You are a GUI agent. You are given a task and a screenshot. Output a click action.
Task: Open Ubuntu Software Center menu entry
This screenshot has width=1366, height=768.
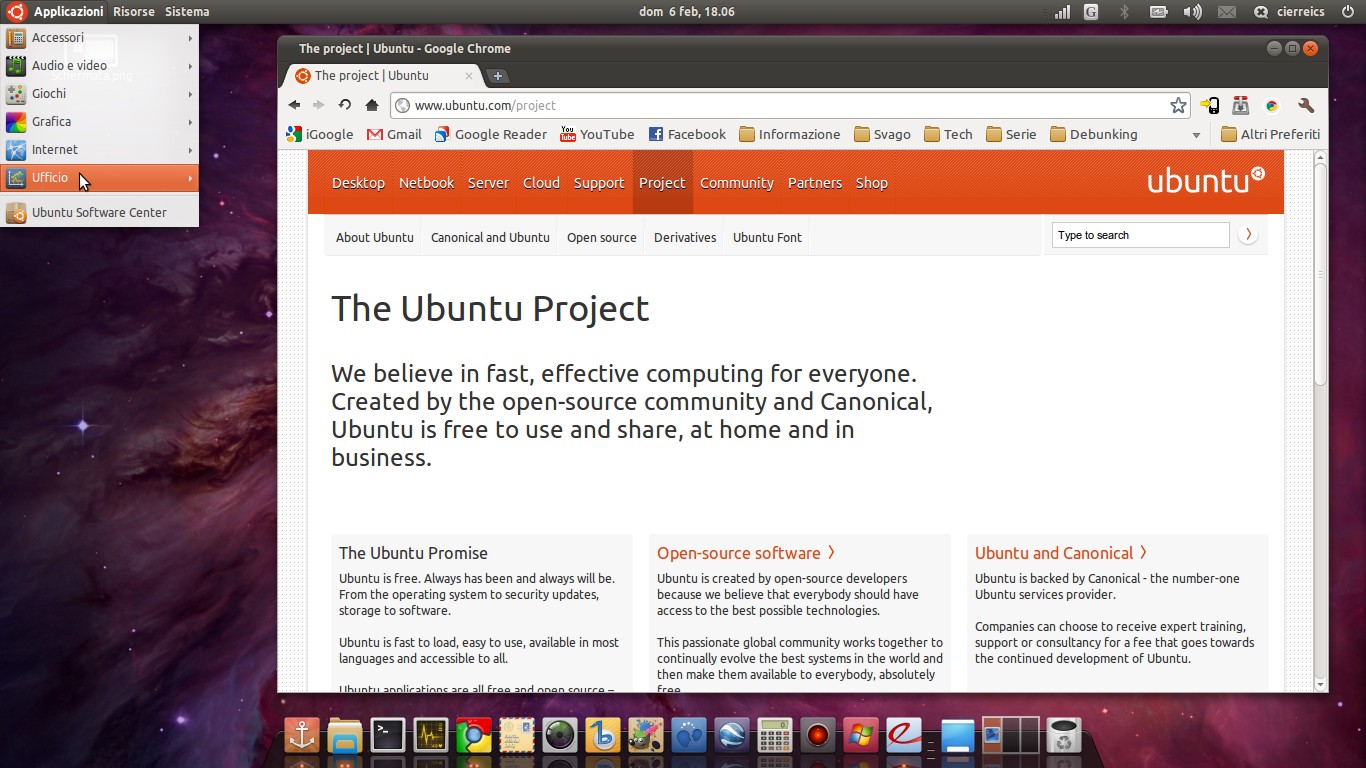pos(100,212)
